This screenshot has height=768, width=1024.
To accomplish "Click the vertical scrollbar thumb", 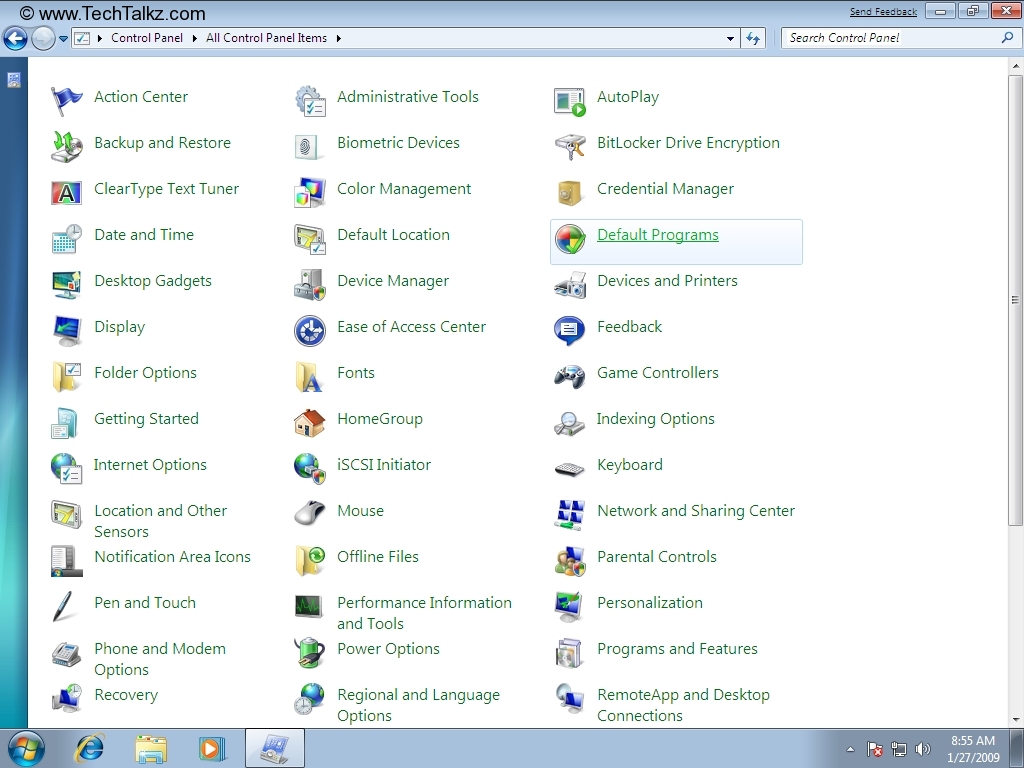I will [x=1015, y=300].
